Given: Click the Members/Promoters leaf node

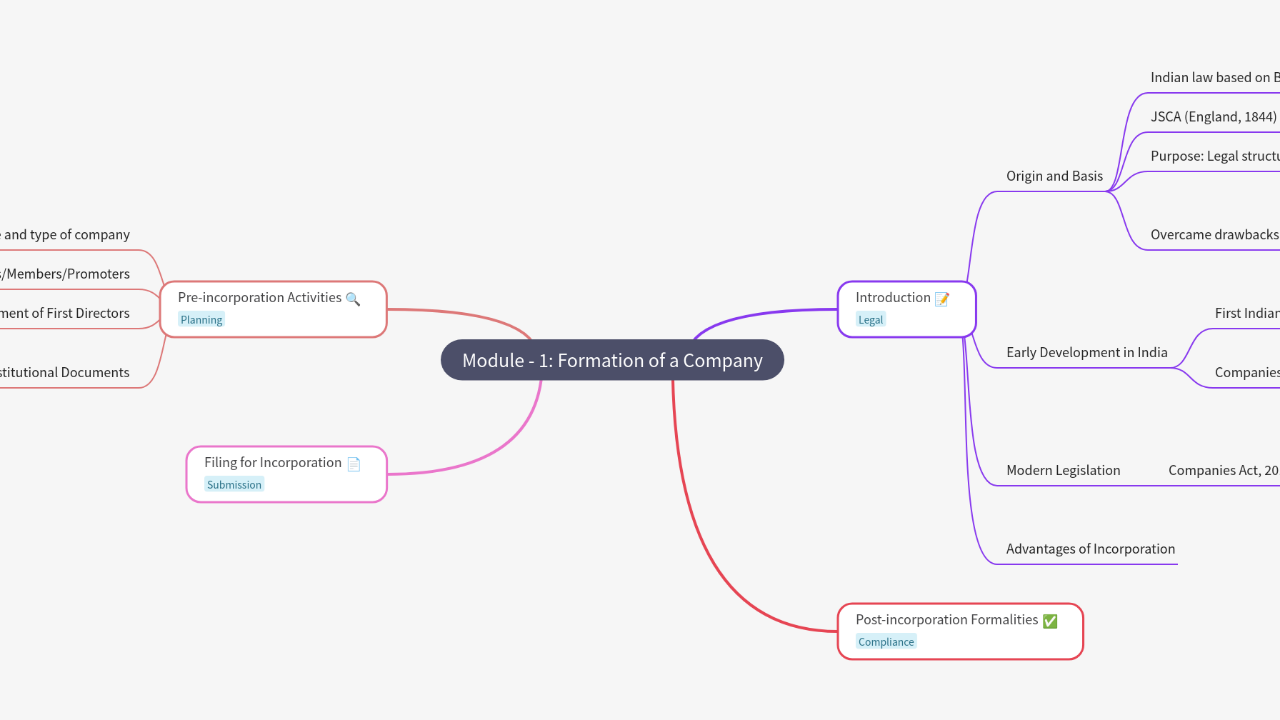Looking at the screenshot, I should [66, 274].
